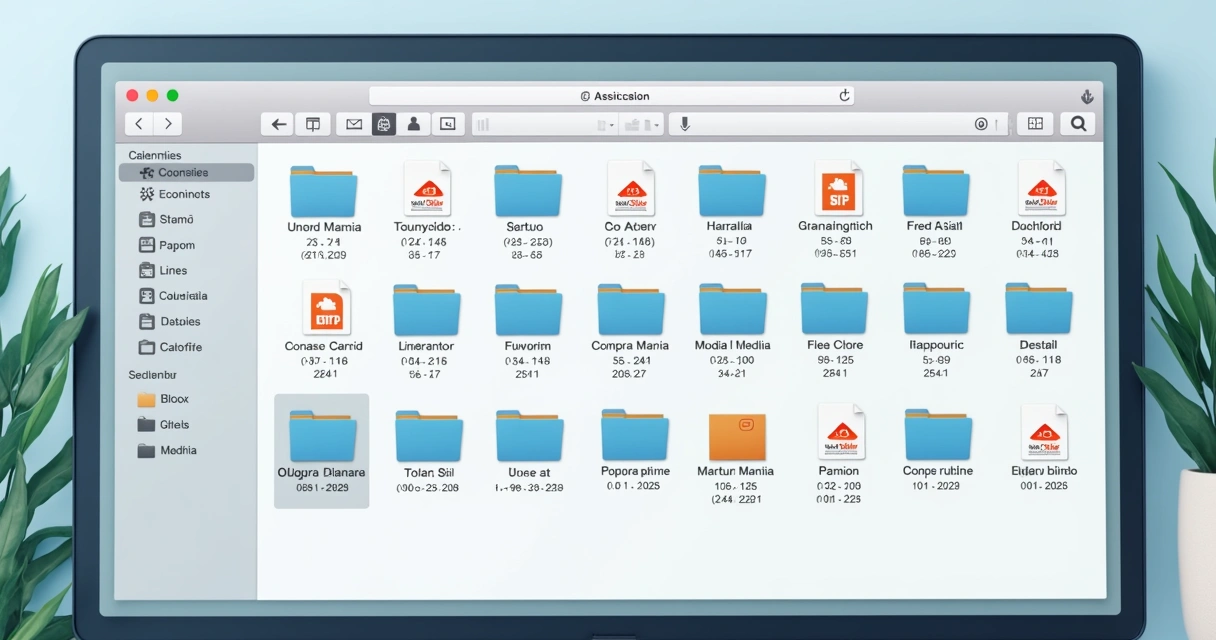Click the microphone icon in the toolbar
Image resolution: width=1216 pixels, height=640 pixels.
(685, 124)
